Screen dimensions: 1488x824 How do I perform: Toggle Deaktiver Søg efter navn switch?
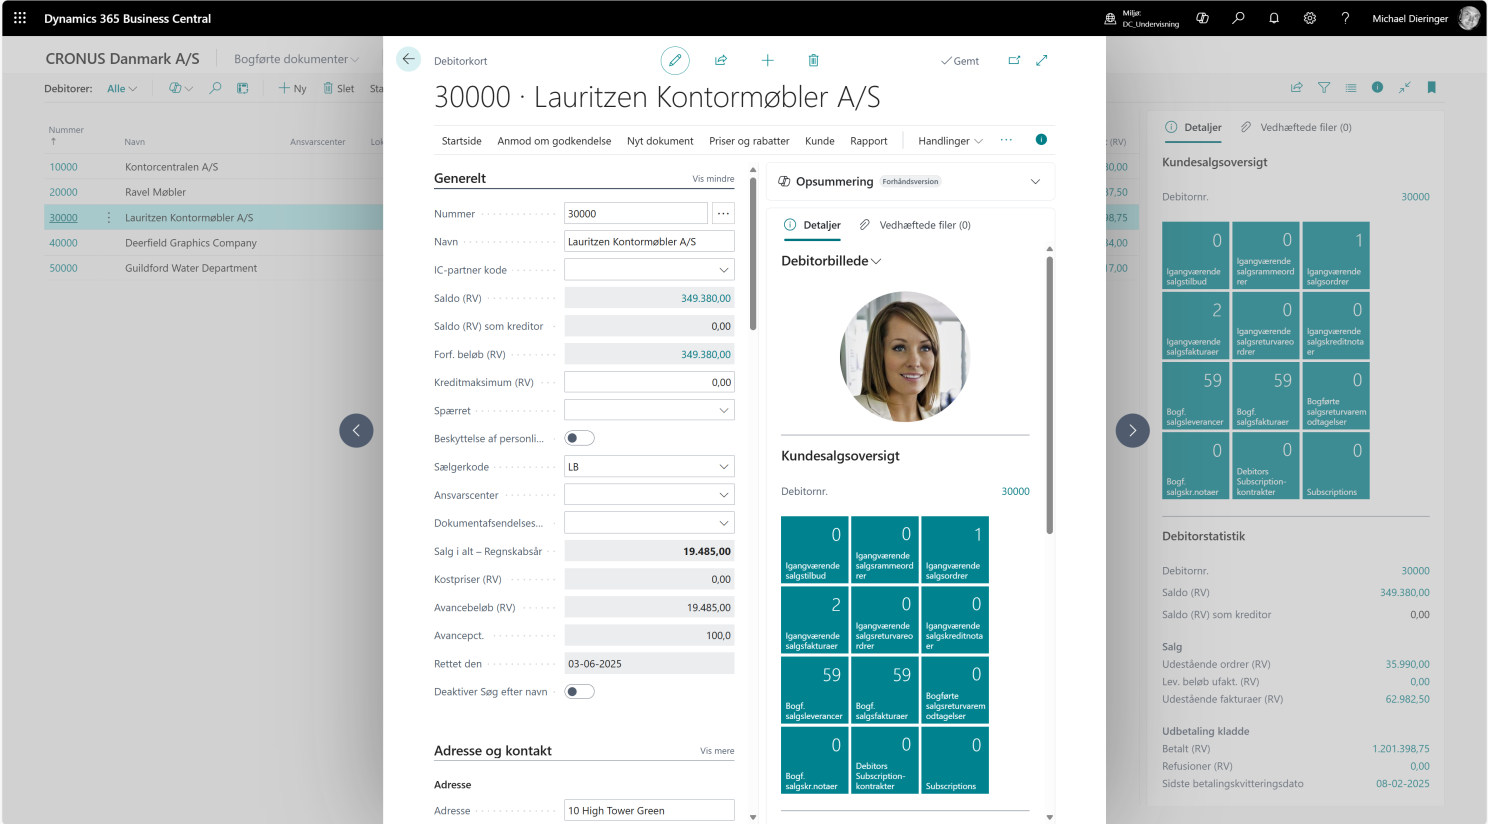579,692
